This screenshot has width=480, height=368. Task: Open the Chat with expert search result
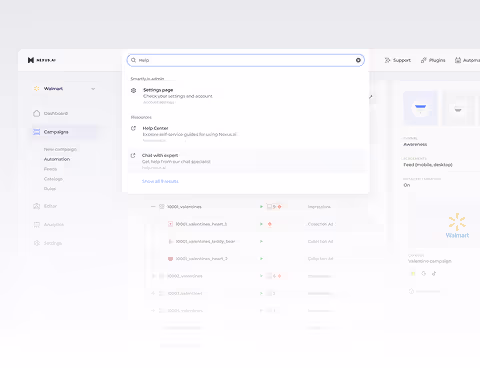coord(247,161)
